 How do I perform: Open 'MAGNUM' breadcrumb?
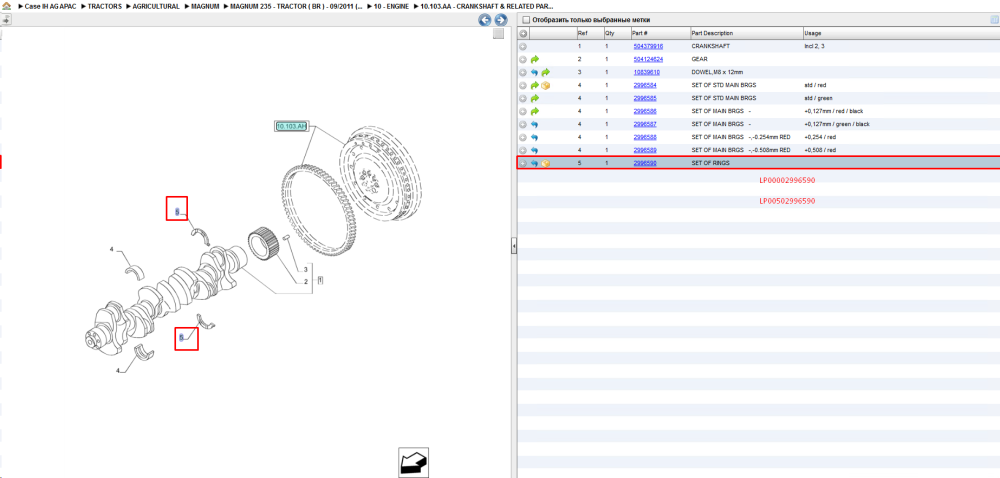click(205, 6)
